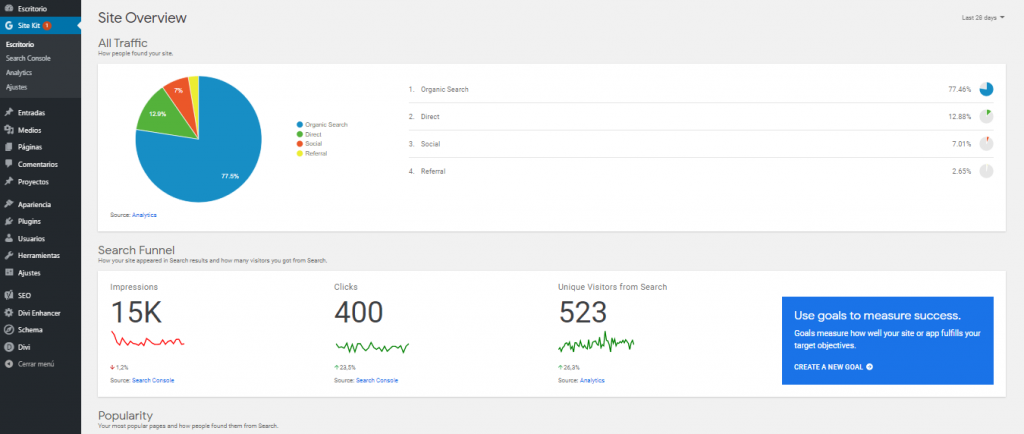This screenshot has width=1024, height=434.
Task: Click Search Console source link under Impressions
Action: pyautogui.click(x=153, y=380)
